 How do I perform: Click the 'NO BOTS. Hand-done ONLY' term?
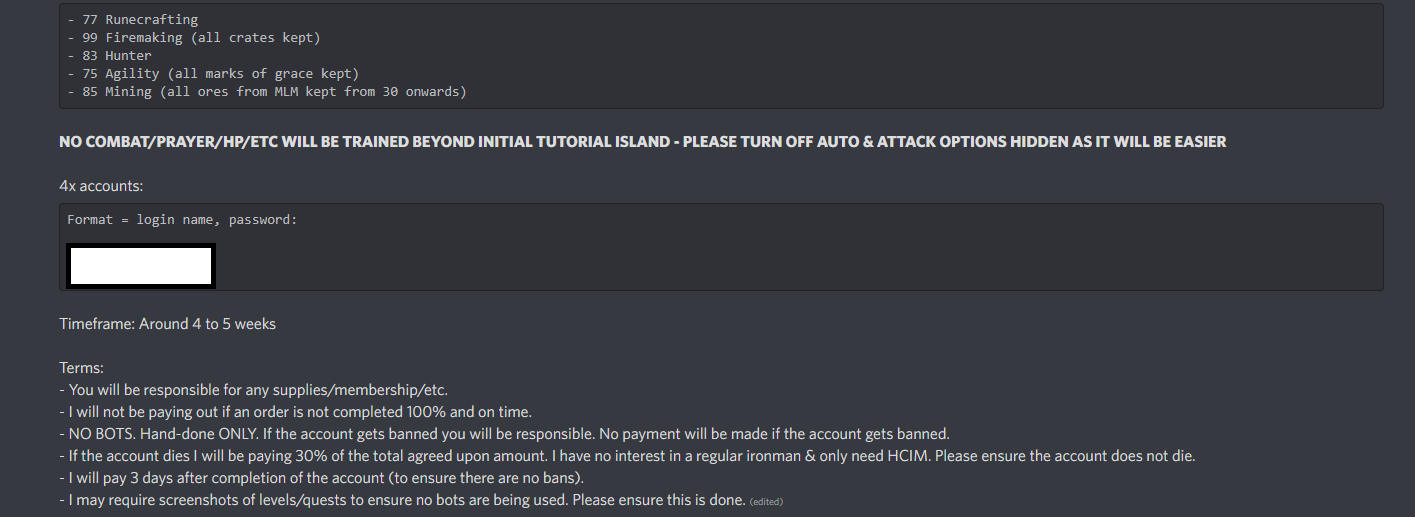click(x=504, y=434)
